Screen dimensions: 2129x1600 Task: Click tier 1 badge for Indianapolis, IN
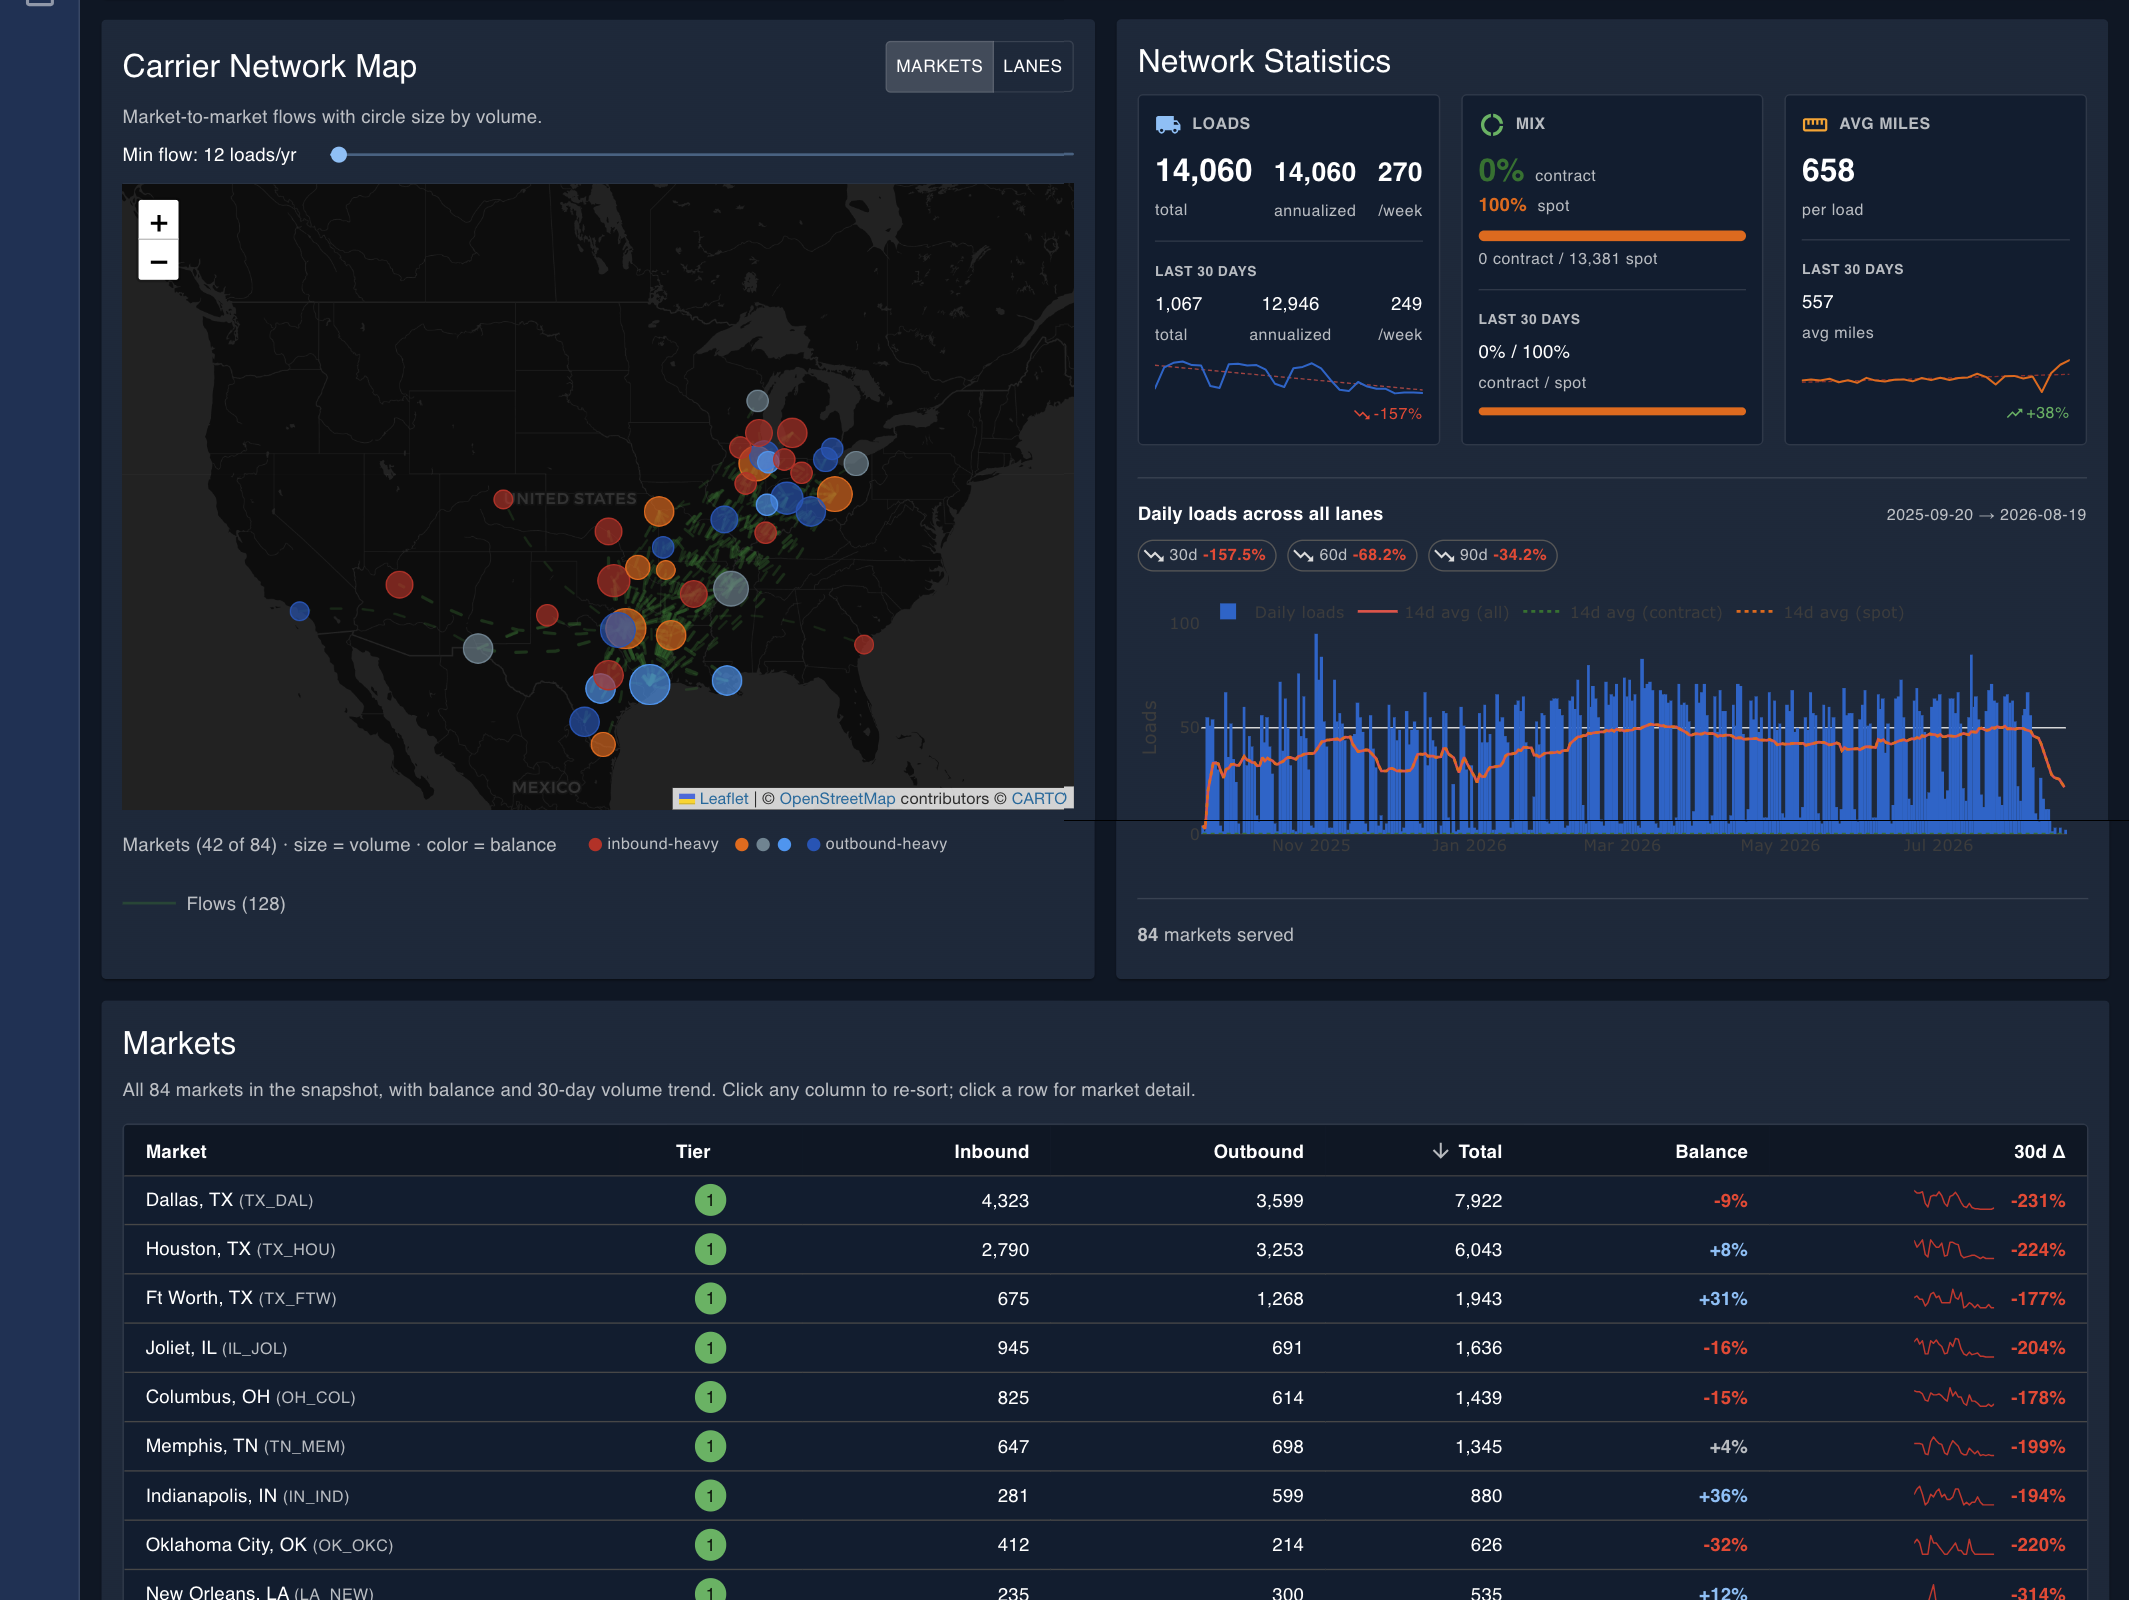pos(710,1495)
